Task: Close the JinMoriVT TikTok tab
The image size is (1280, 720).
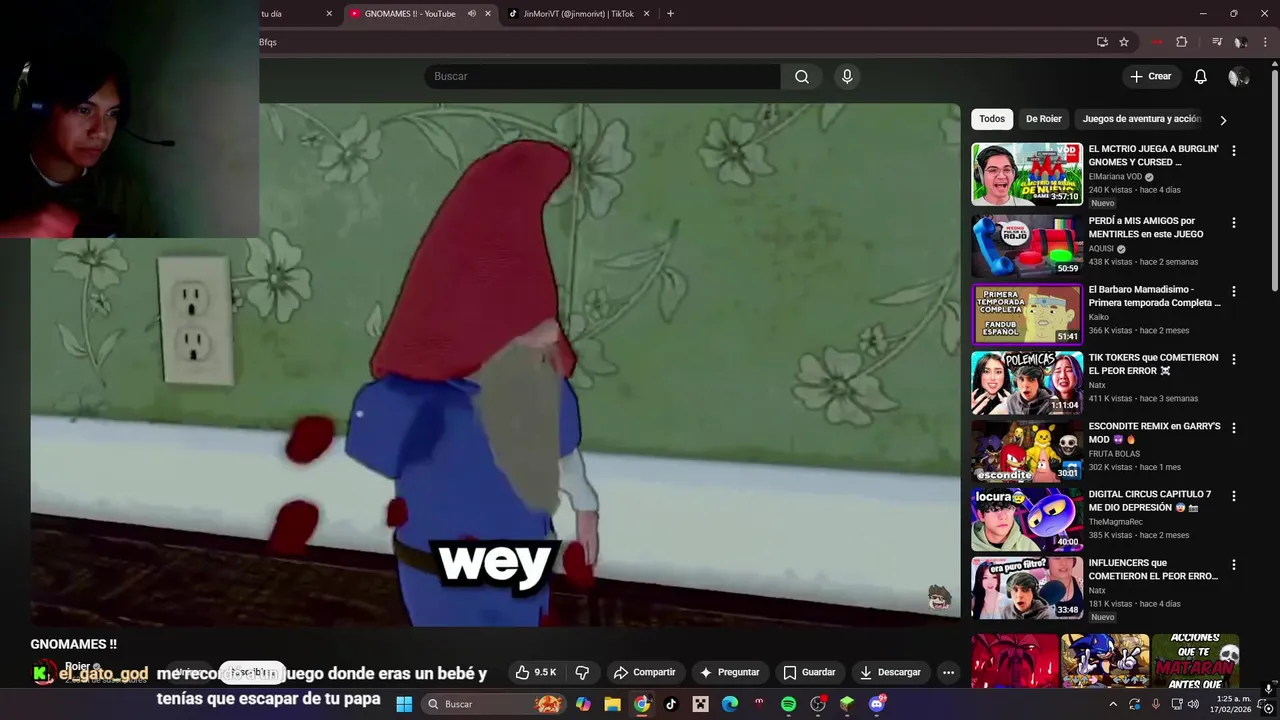Action: click(646, 14)
